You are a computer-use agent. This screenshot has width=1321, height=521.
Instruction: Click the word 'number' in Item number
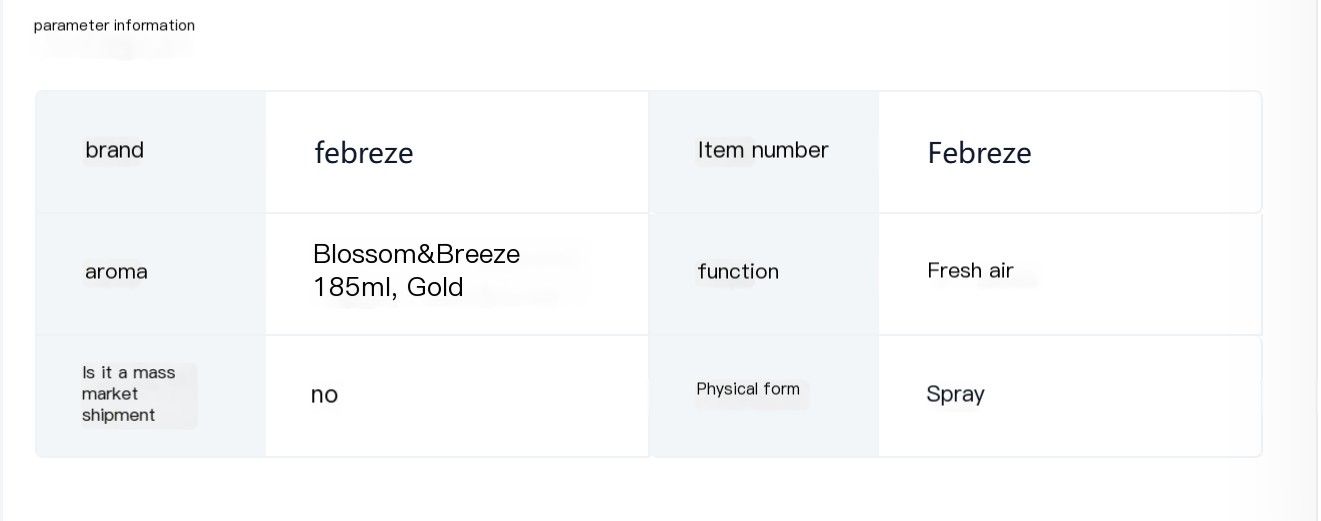point(790,150)
